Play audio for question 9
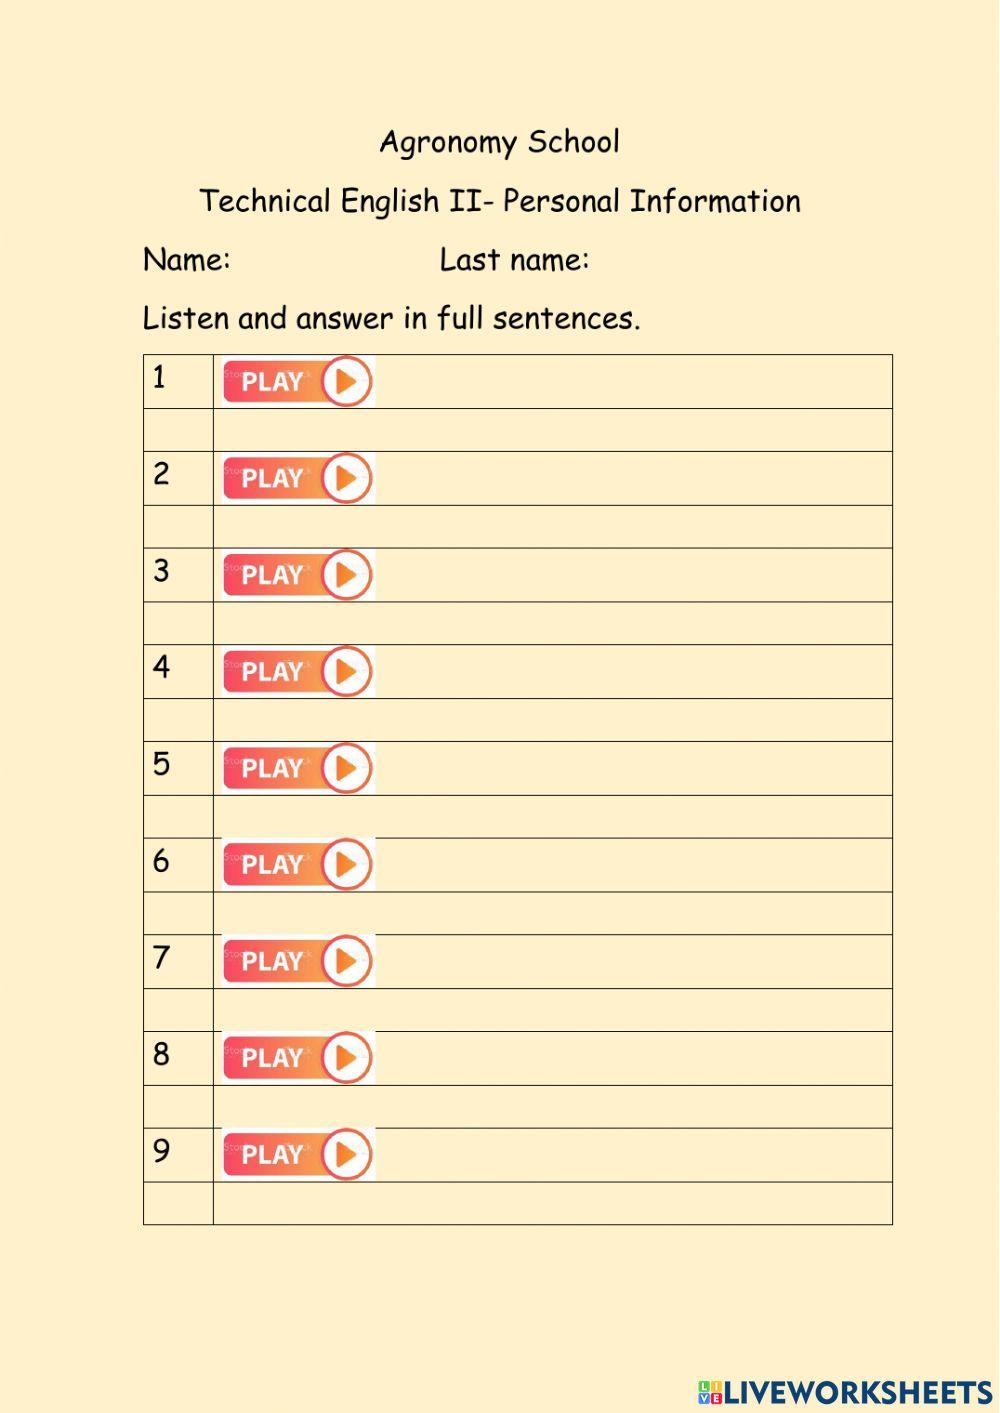1000x1413 pixels. [297, 1154]
